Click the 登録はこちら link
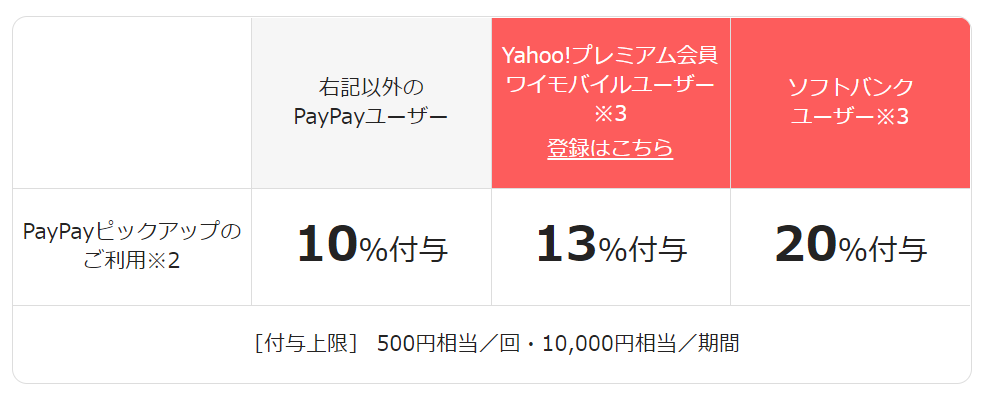The height and width of the screenshot is (401, 986). point(610,149)
